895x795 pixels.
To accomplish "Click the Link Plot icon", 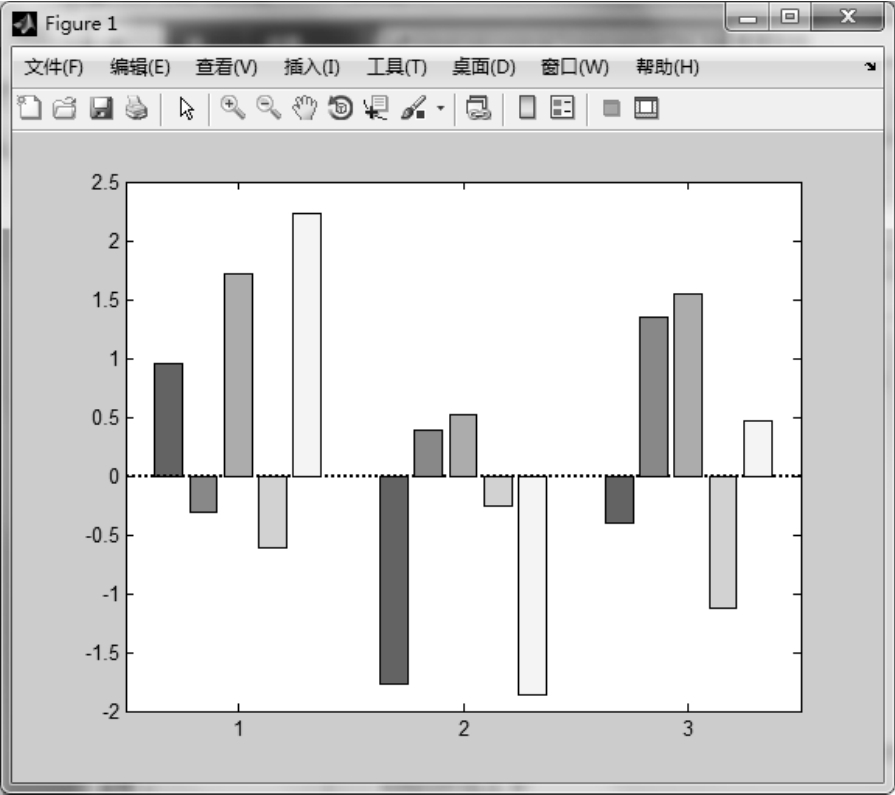I will (478, 108).
